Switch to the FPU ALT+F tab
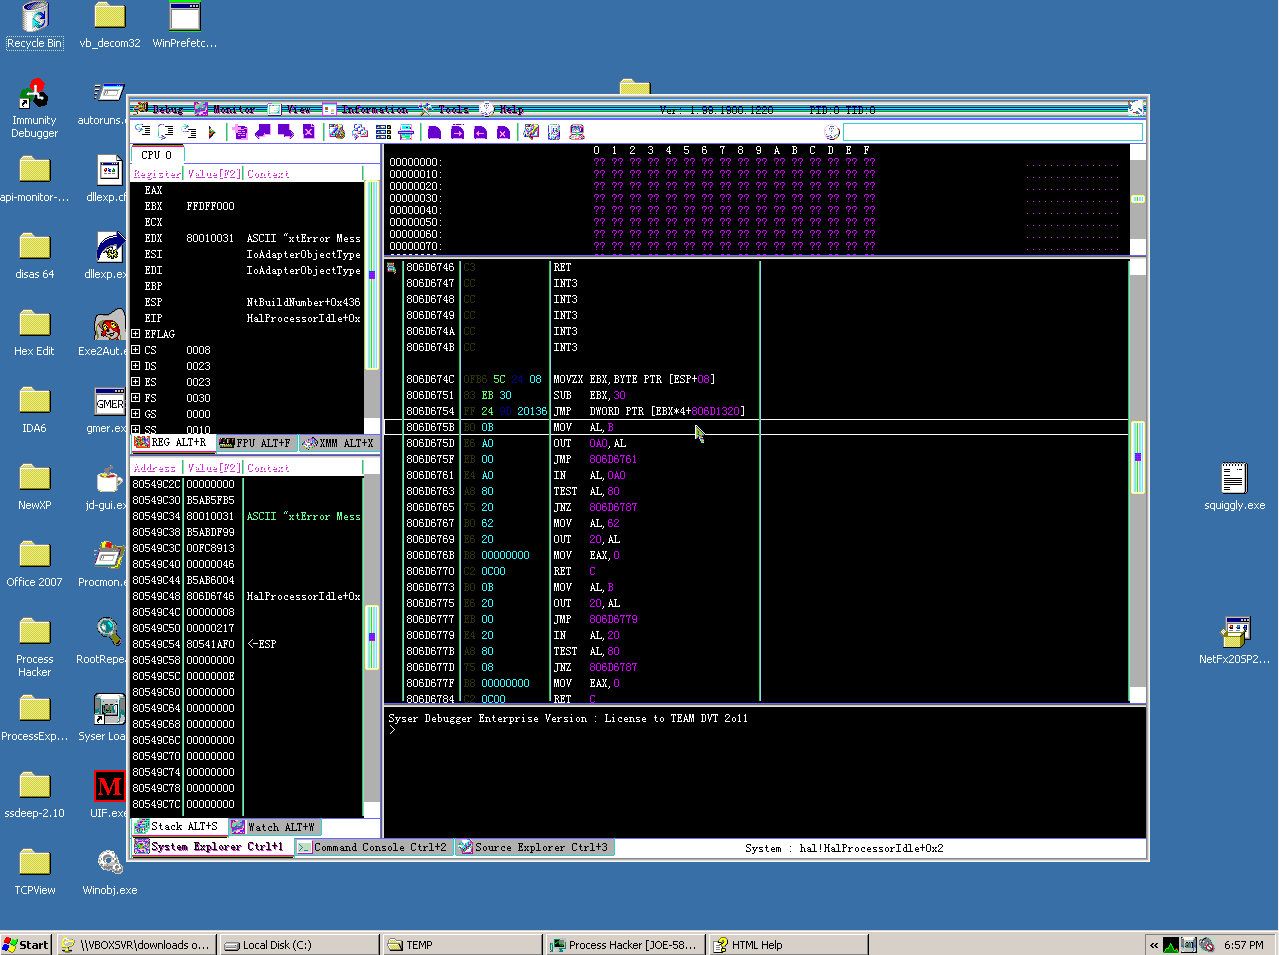 coord(255,443)
